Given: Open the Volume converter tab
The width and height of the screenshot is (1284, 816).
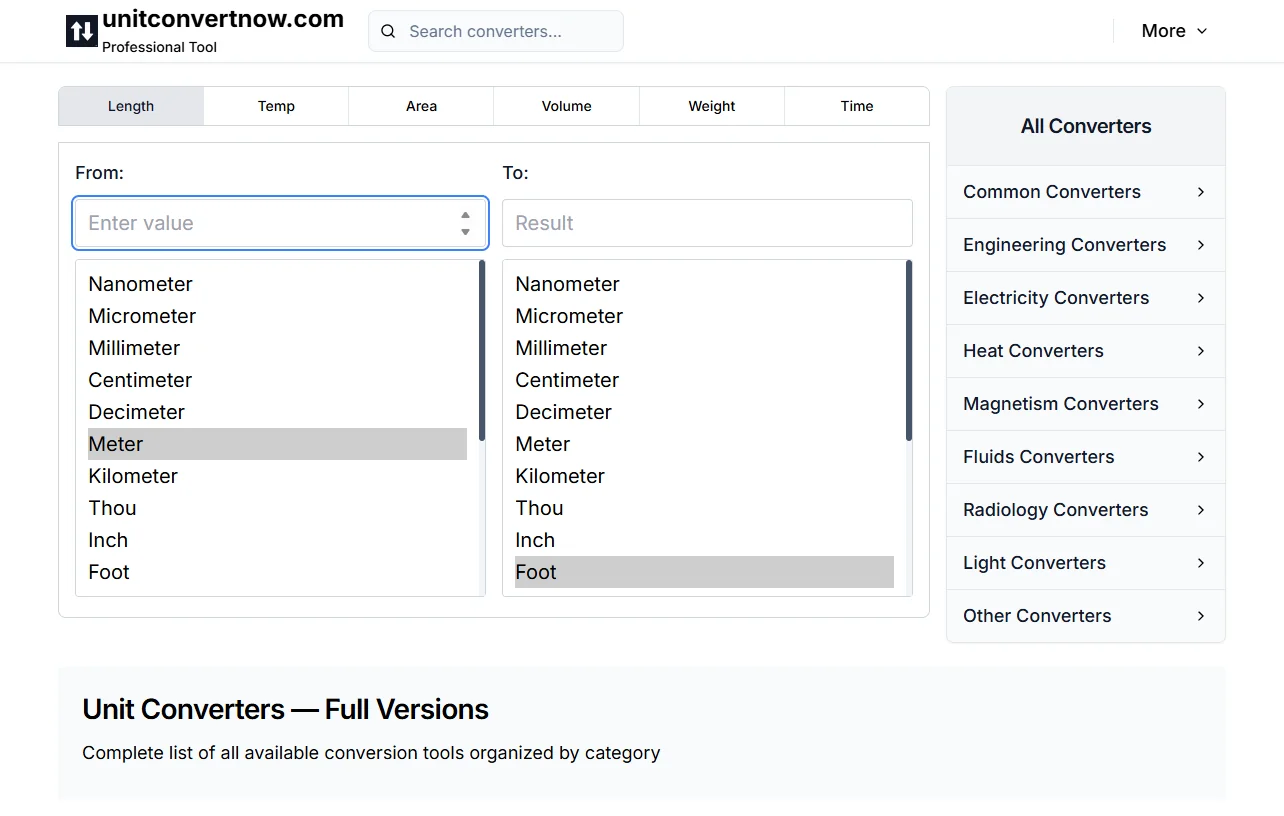Looking at the screenshot, I should click(566, 106).
